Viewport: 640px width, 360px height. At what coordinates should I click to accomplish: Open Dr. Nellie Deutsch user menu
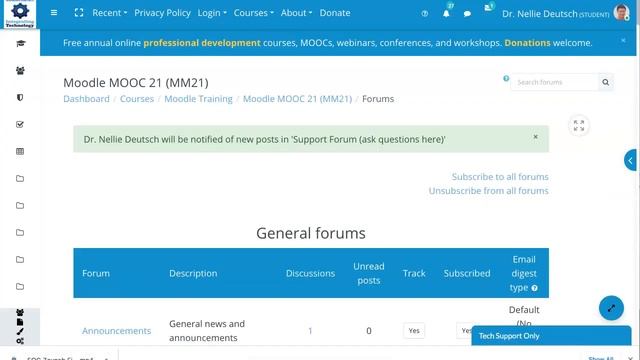coord(556,14)
